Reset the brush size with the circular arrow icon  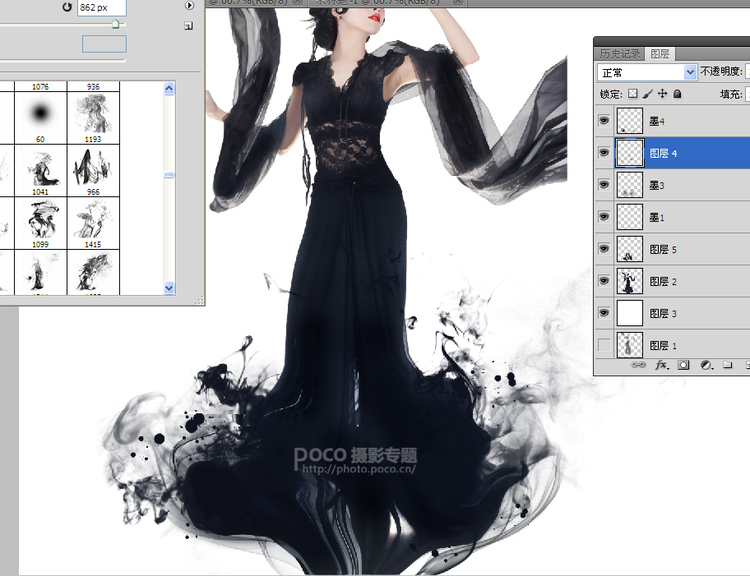point(67,7)
